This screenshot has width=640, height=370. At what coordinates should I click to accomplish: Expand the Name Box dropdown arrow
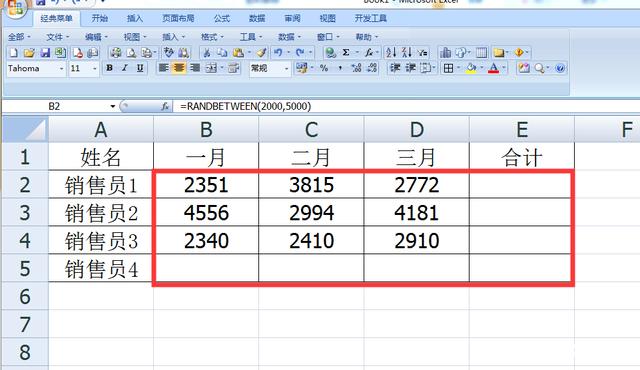[x=113, y=106]
